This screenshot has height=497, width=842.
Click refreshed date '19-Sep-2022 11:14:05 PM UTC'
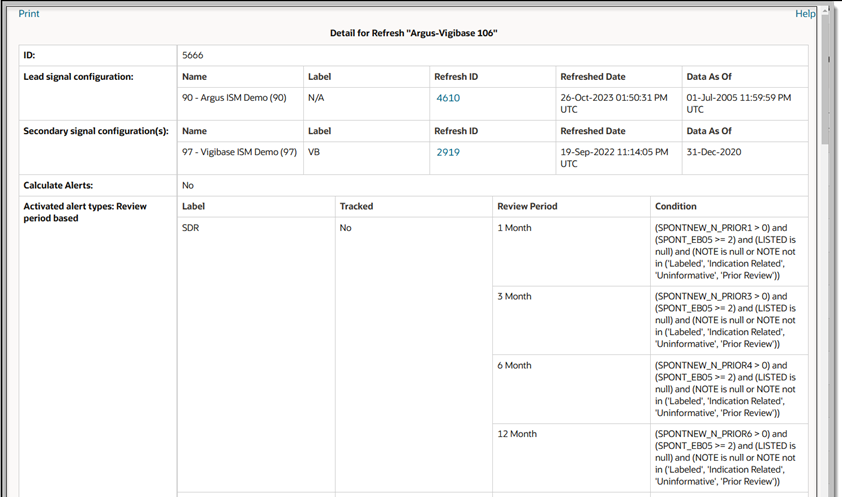[614, 157]
